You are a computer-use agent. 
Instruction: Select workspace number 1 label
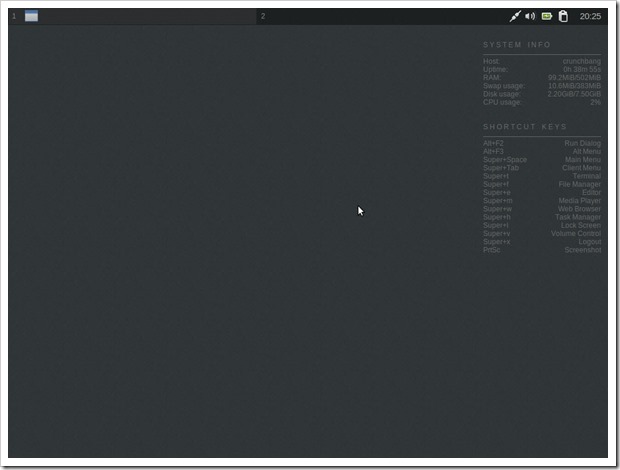click(14, 16)
